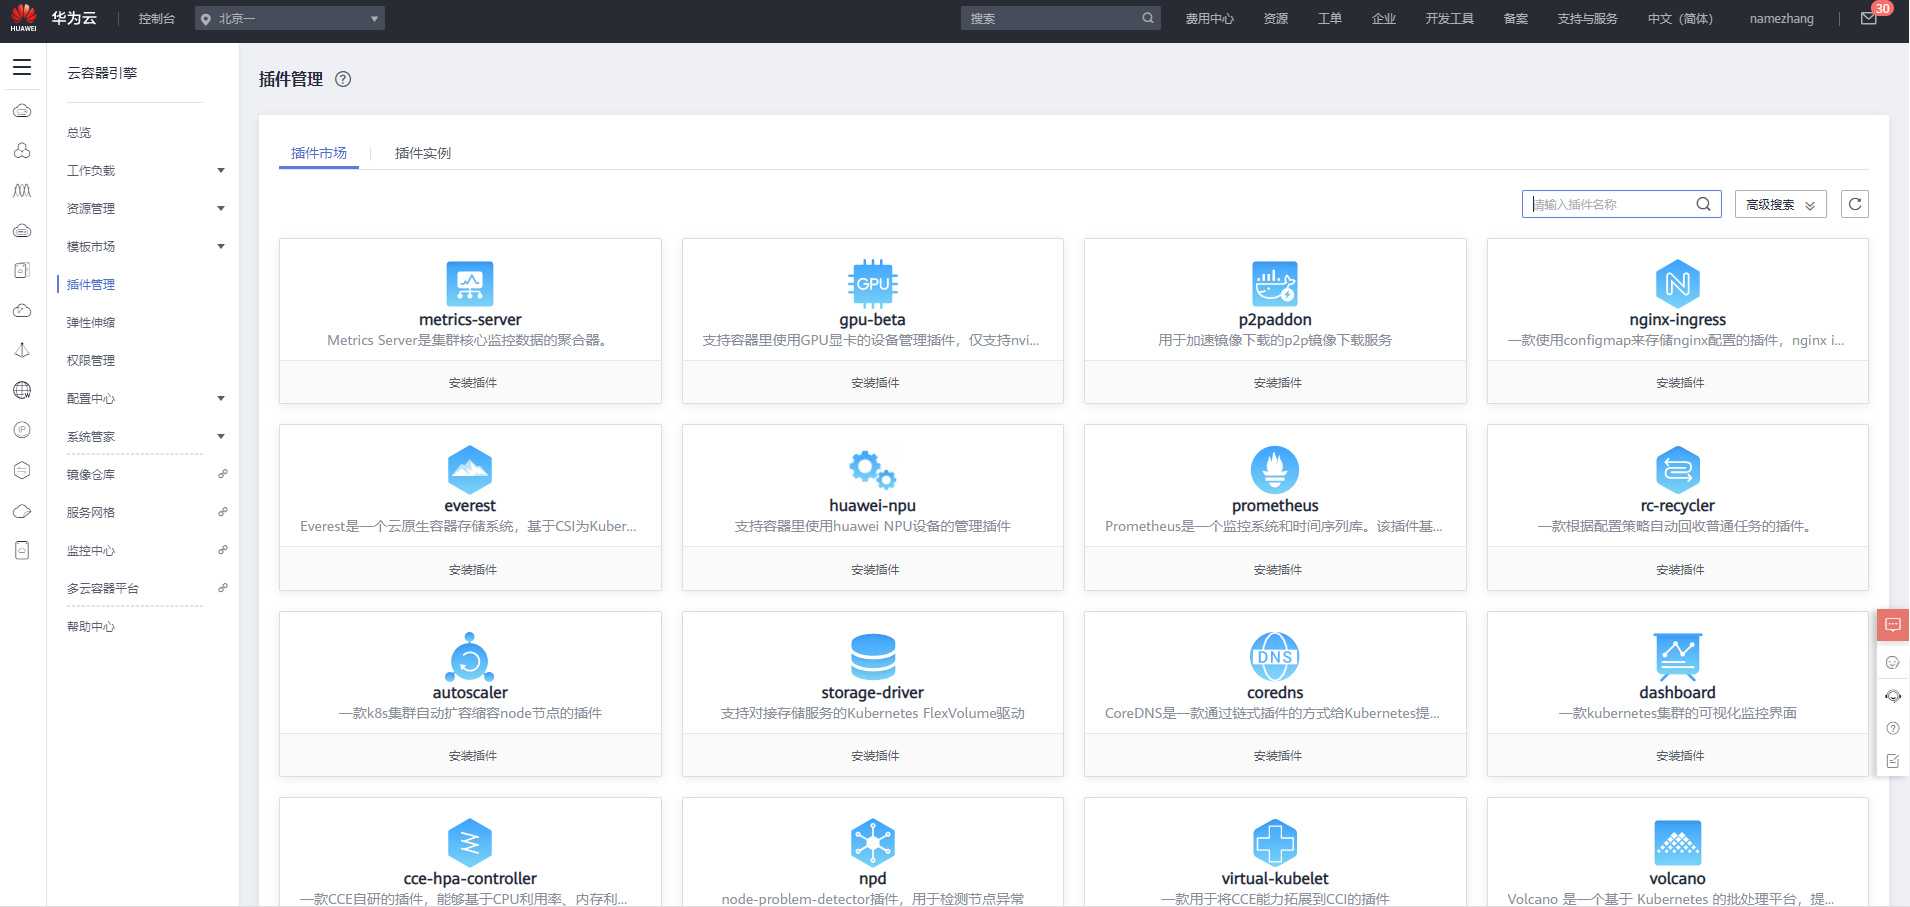Install the gpu-beta plugin
This screenshot has width=1910, height=907.
tap(873, 382)
